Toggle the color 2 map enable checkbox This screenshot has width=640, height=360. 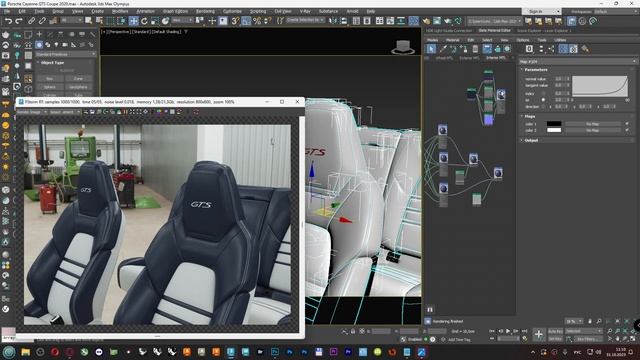[627, 130]
